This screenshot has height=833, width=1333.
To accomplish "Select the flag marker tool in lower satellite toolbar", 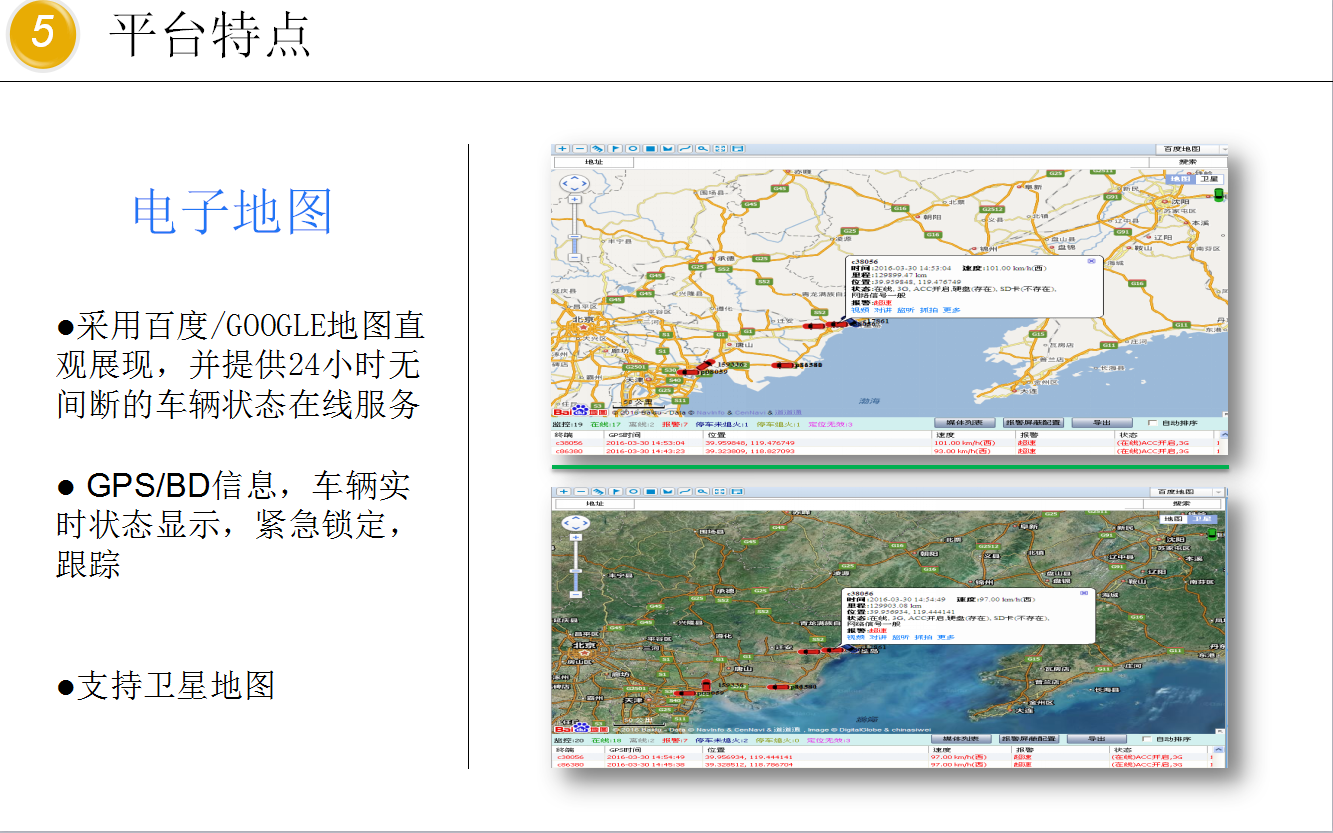I will [x=615, y=491].
